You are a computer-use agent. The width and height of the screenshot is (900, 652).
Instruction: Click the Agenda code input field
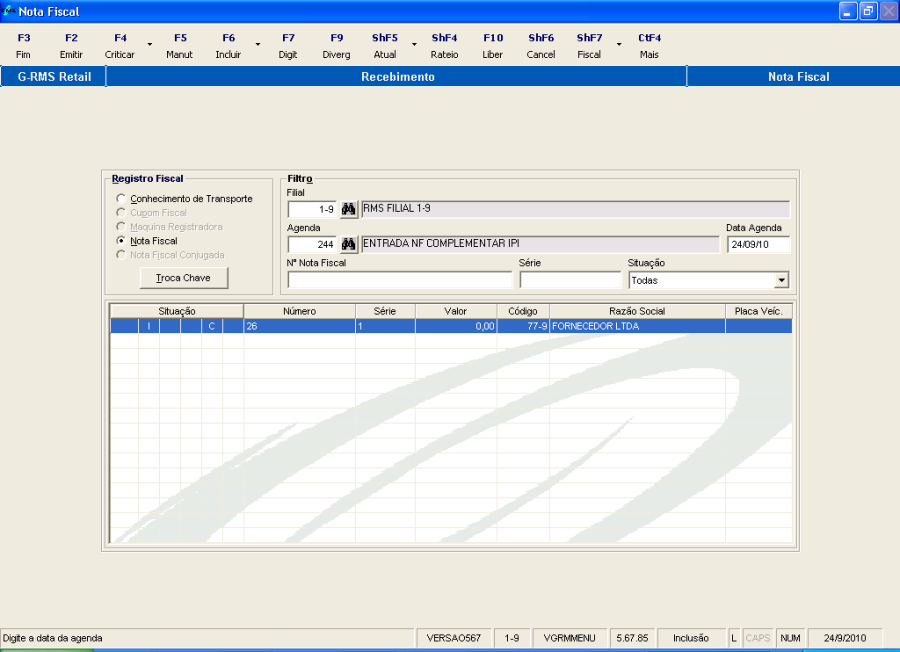312,244
